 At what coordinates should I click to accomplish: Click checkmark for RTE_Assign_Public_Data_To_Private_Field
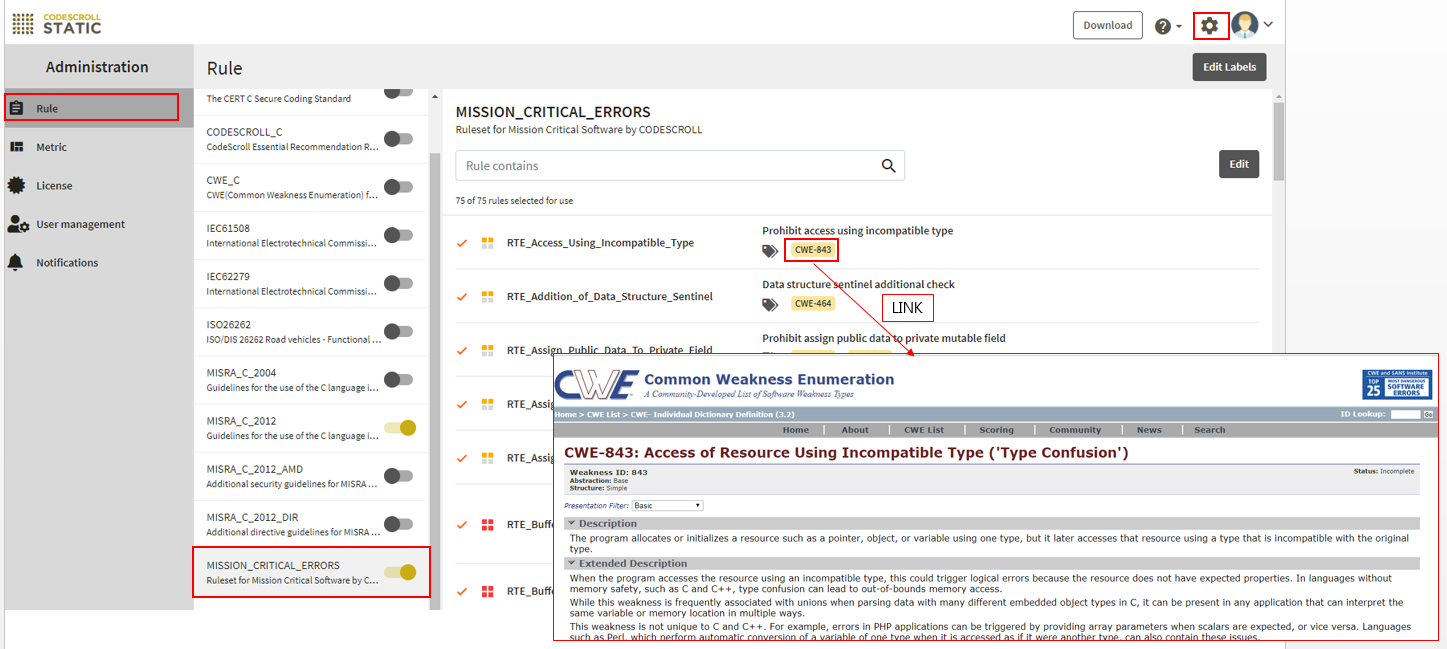pyautogui.click(x=462, y=351)
